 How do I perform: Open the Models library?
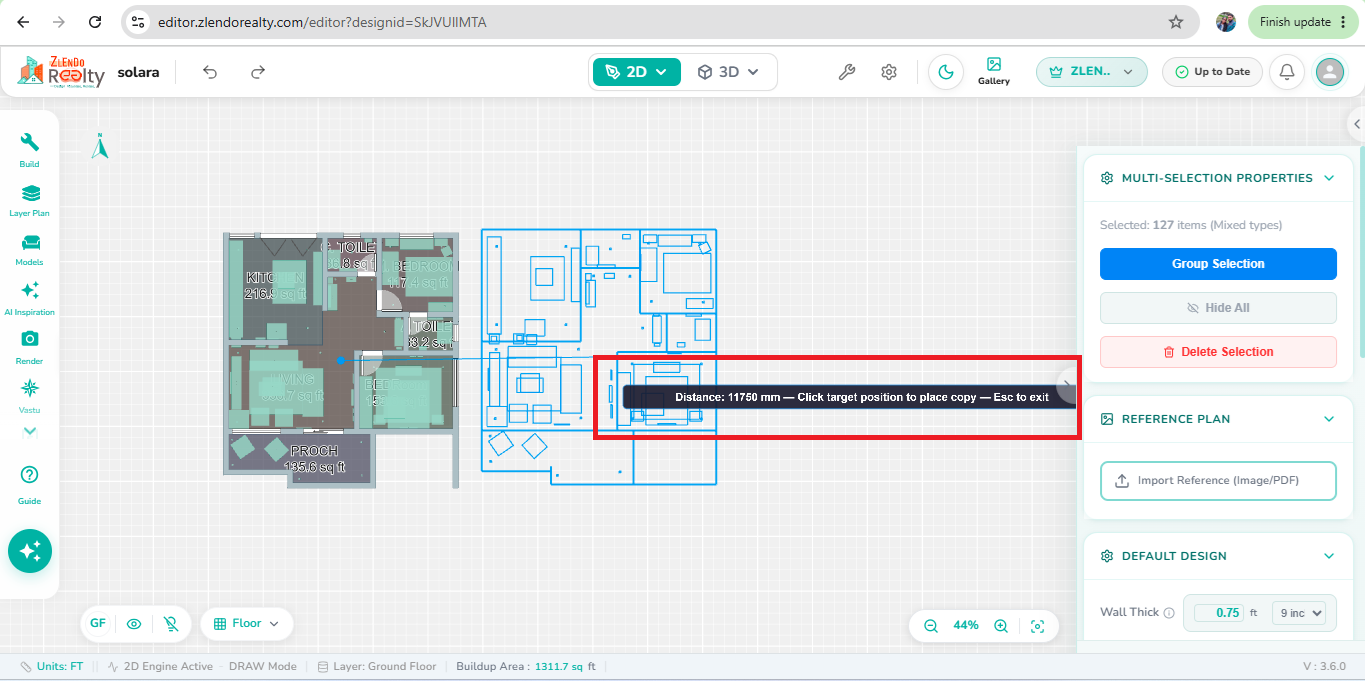tap(30, 250)
